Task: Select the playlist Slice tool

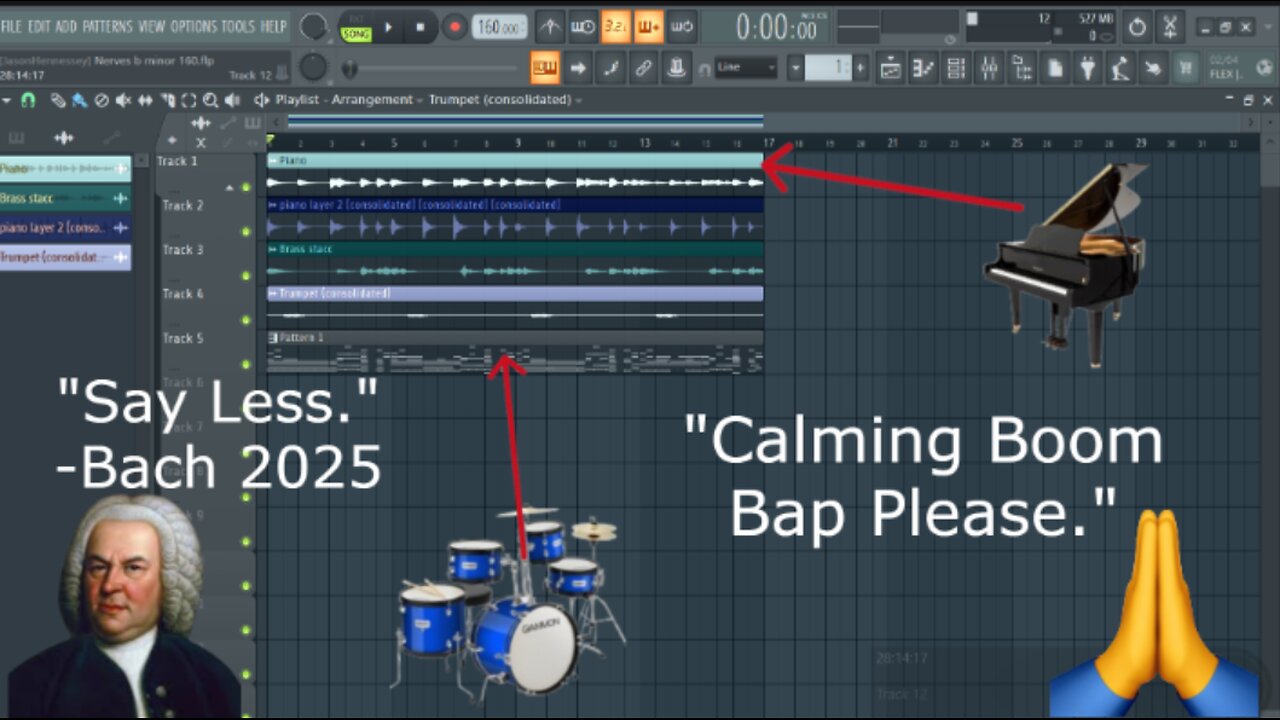Action: (167, 100)
